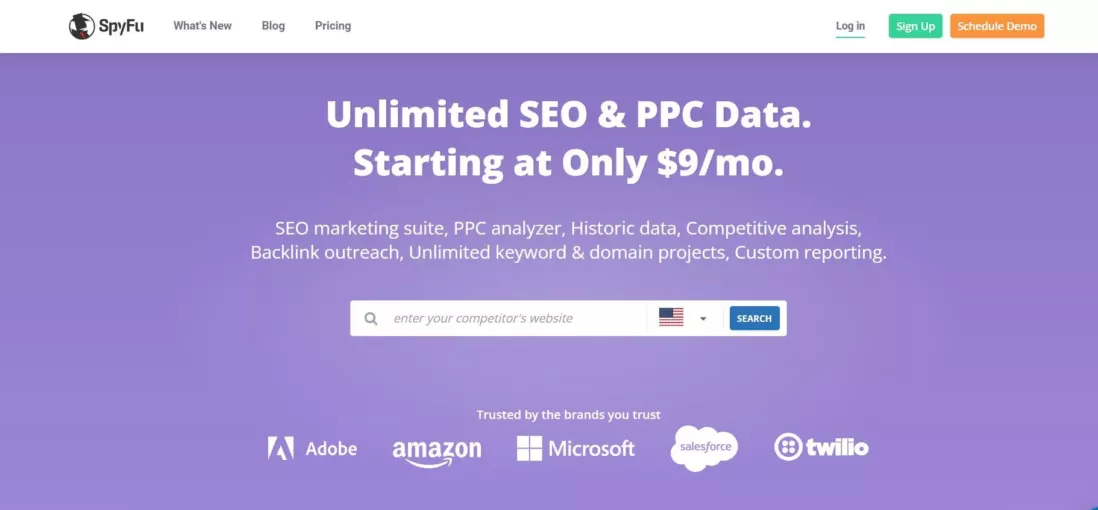Screen dimensions: 1098x510
Task: Click the US flag country icon
Action: pyautogui.click(x=671, y=318)
